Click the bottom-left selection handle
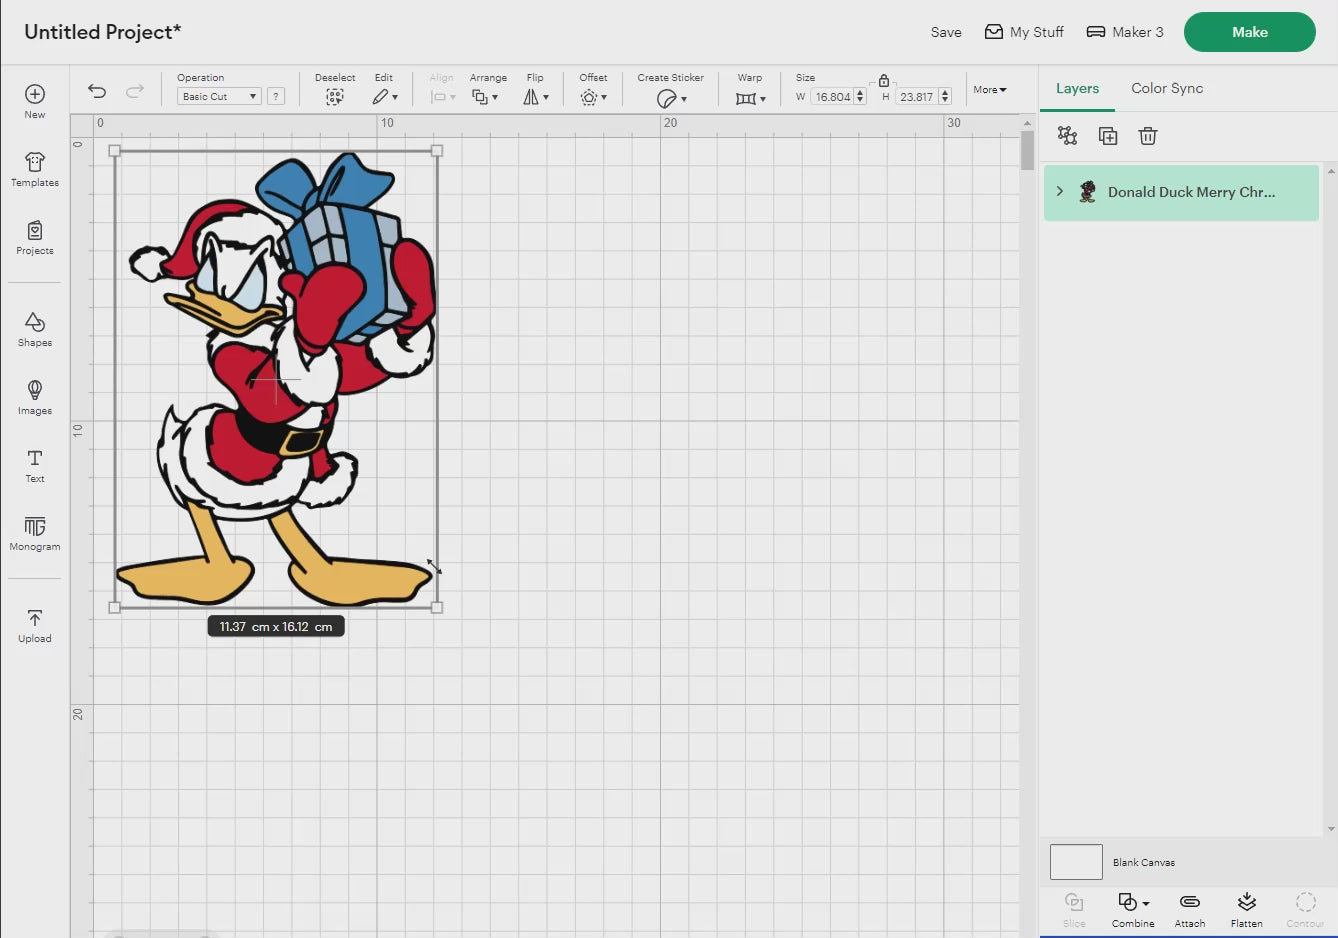 (115, 607)
